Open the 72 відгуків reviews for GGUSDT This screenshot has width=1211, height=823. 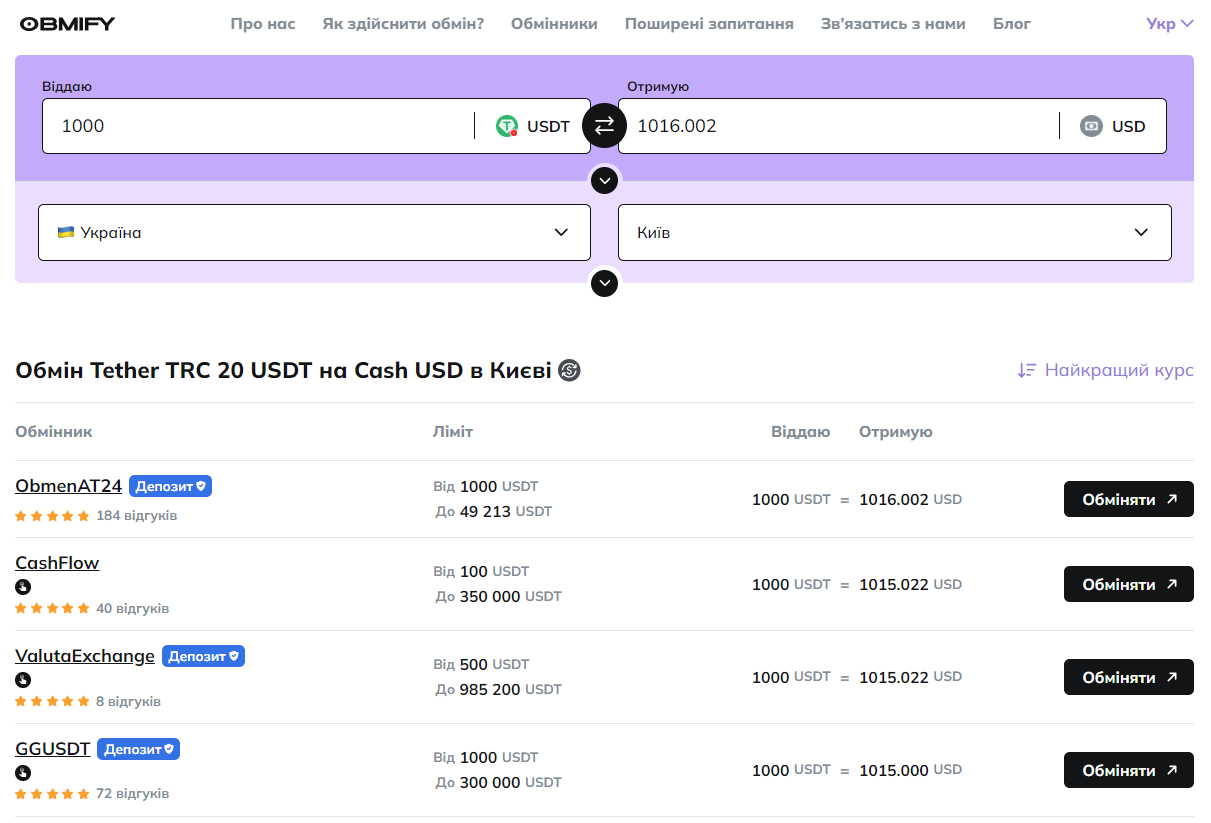pyautogui.click(x=133, y=794)
